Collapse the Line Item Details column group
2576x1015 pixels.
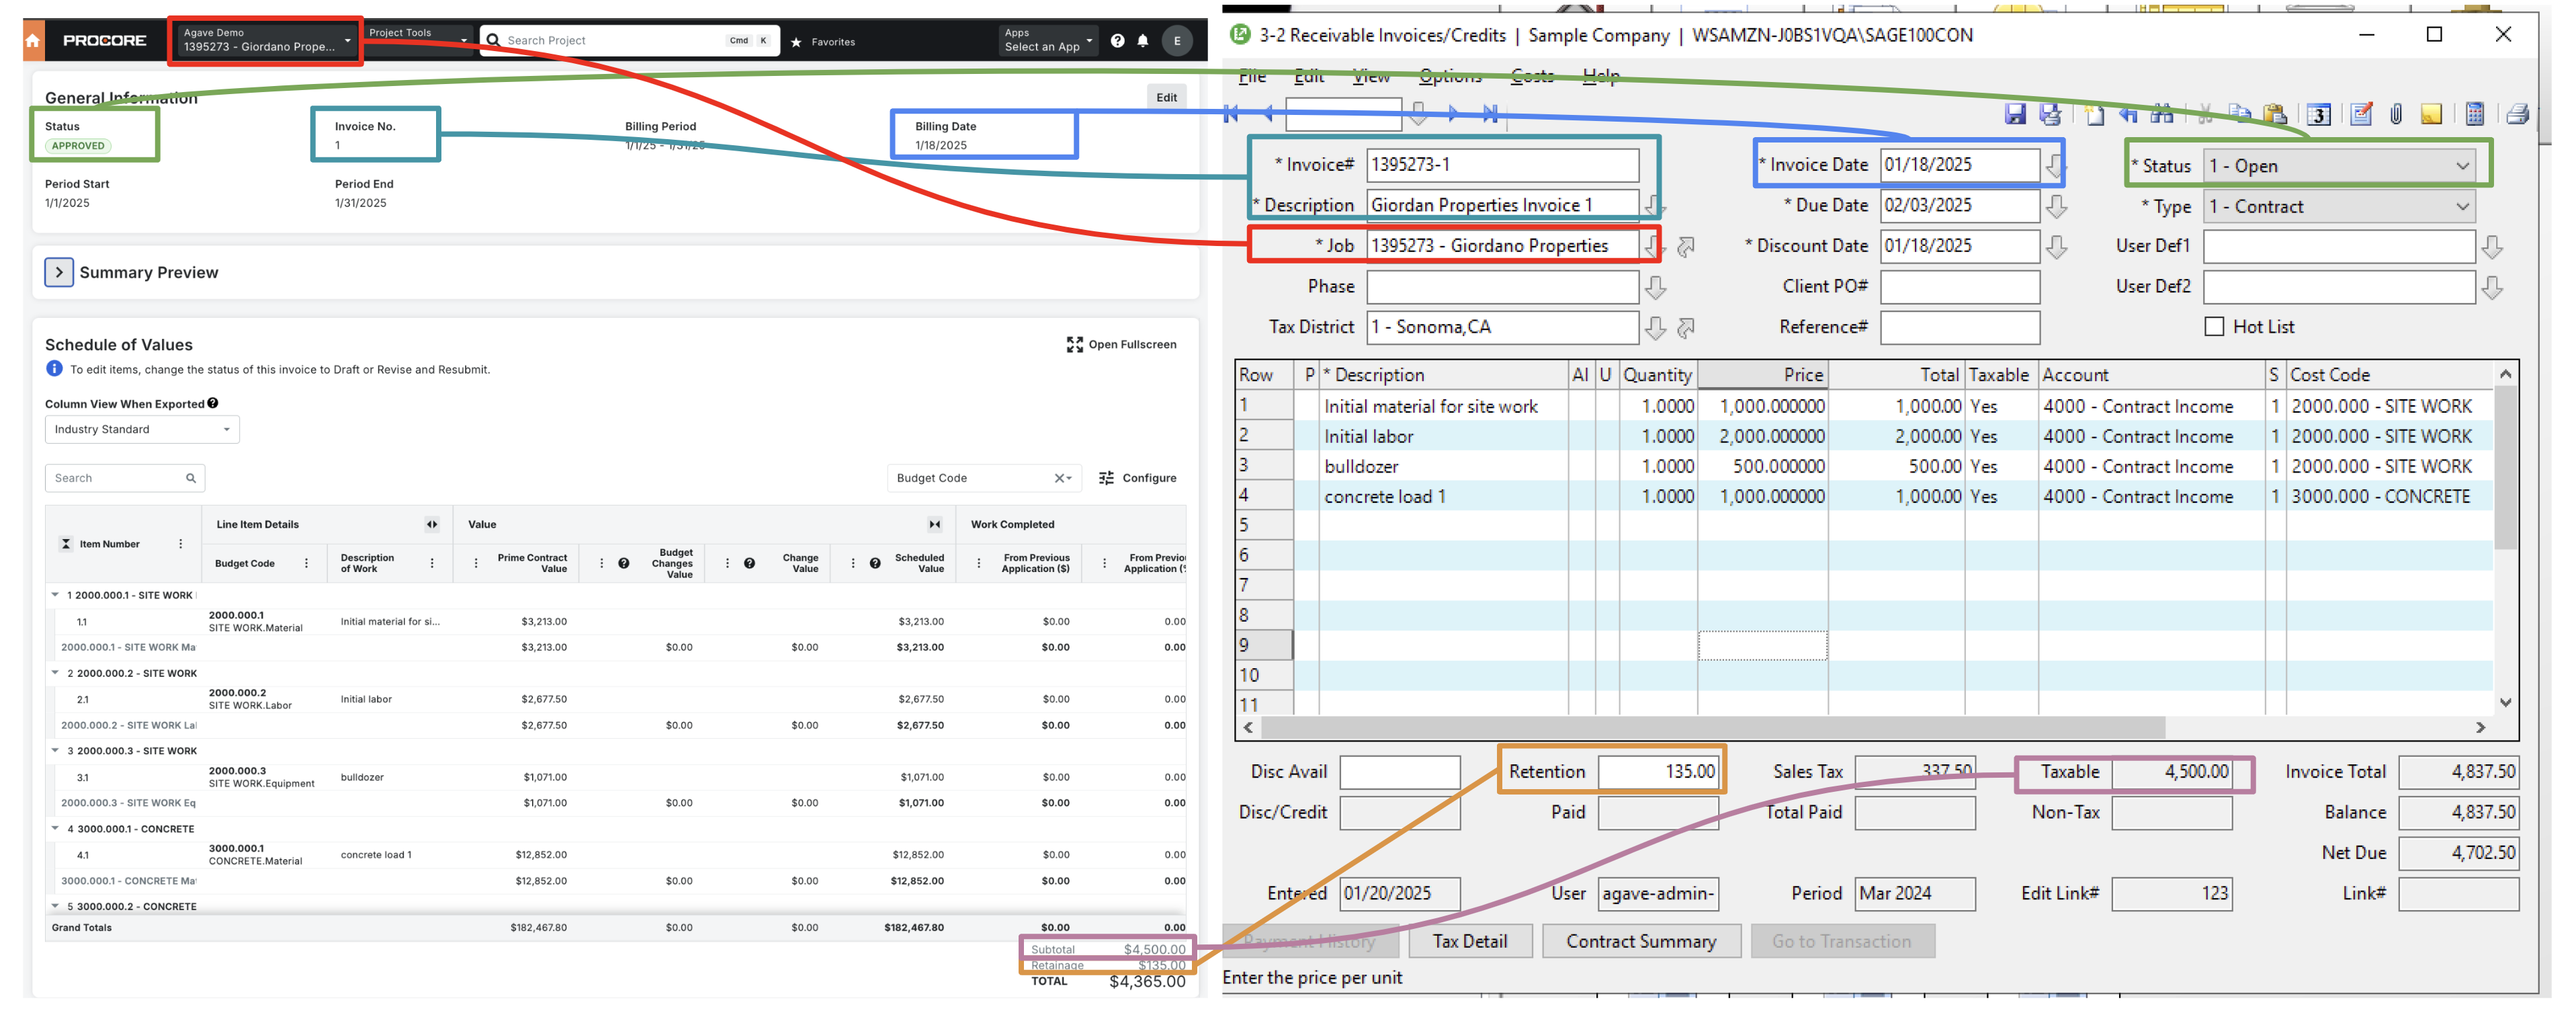(432, 524)
